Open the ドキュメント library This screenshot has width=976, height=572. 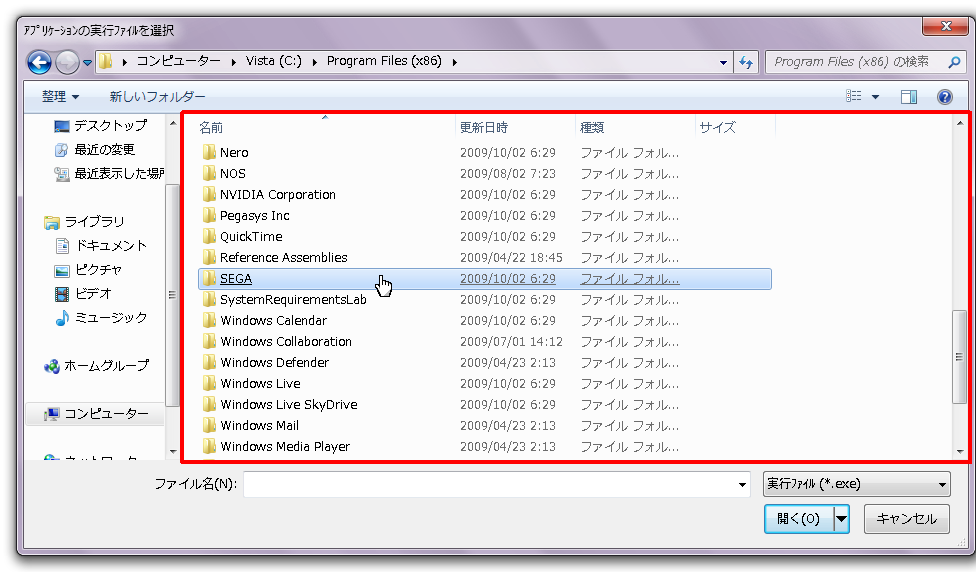[x=101, y=245]
